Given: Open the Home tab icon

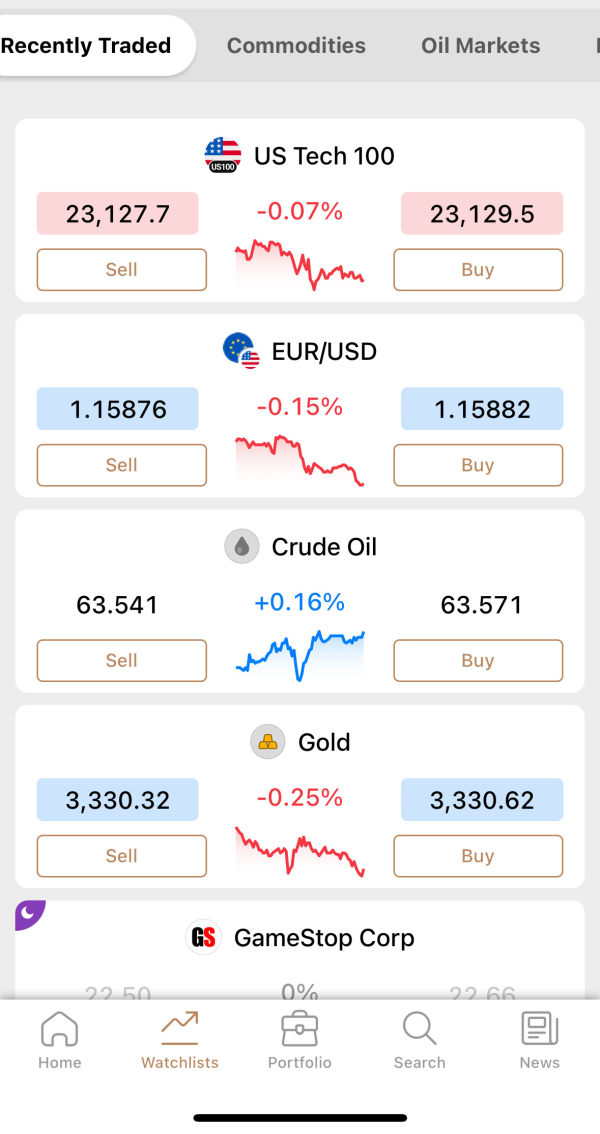Looking at the screenshot, I should pos(59,1029).
